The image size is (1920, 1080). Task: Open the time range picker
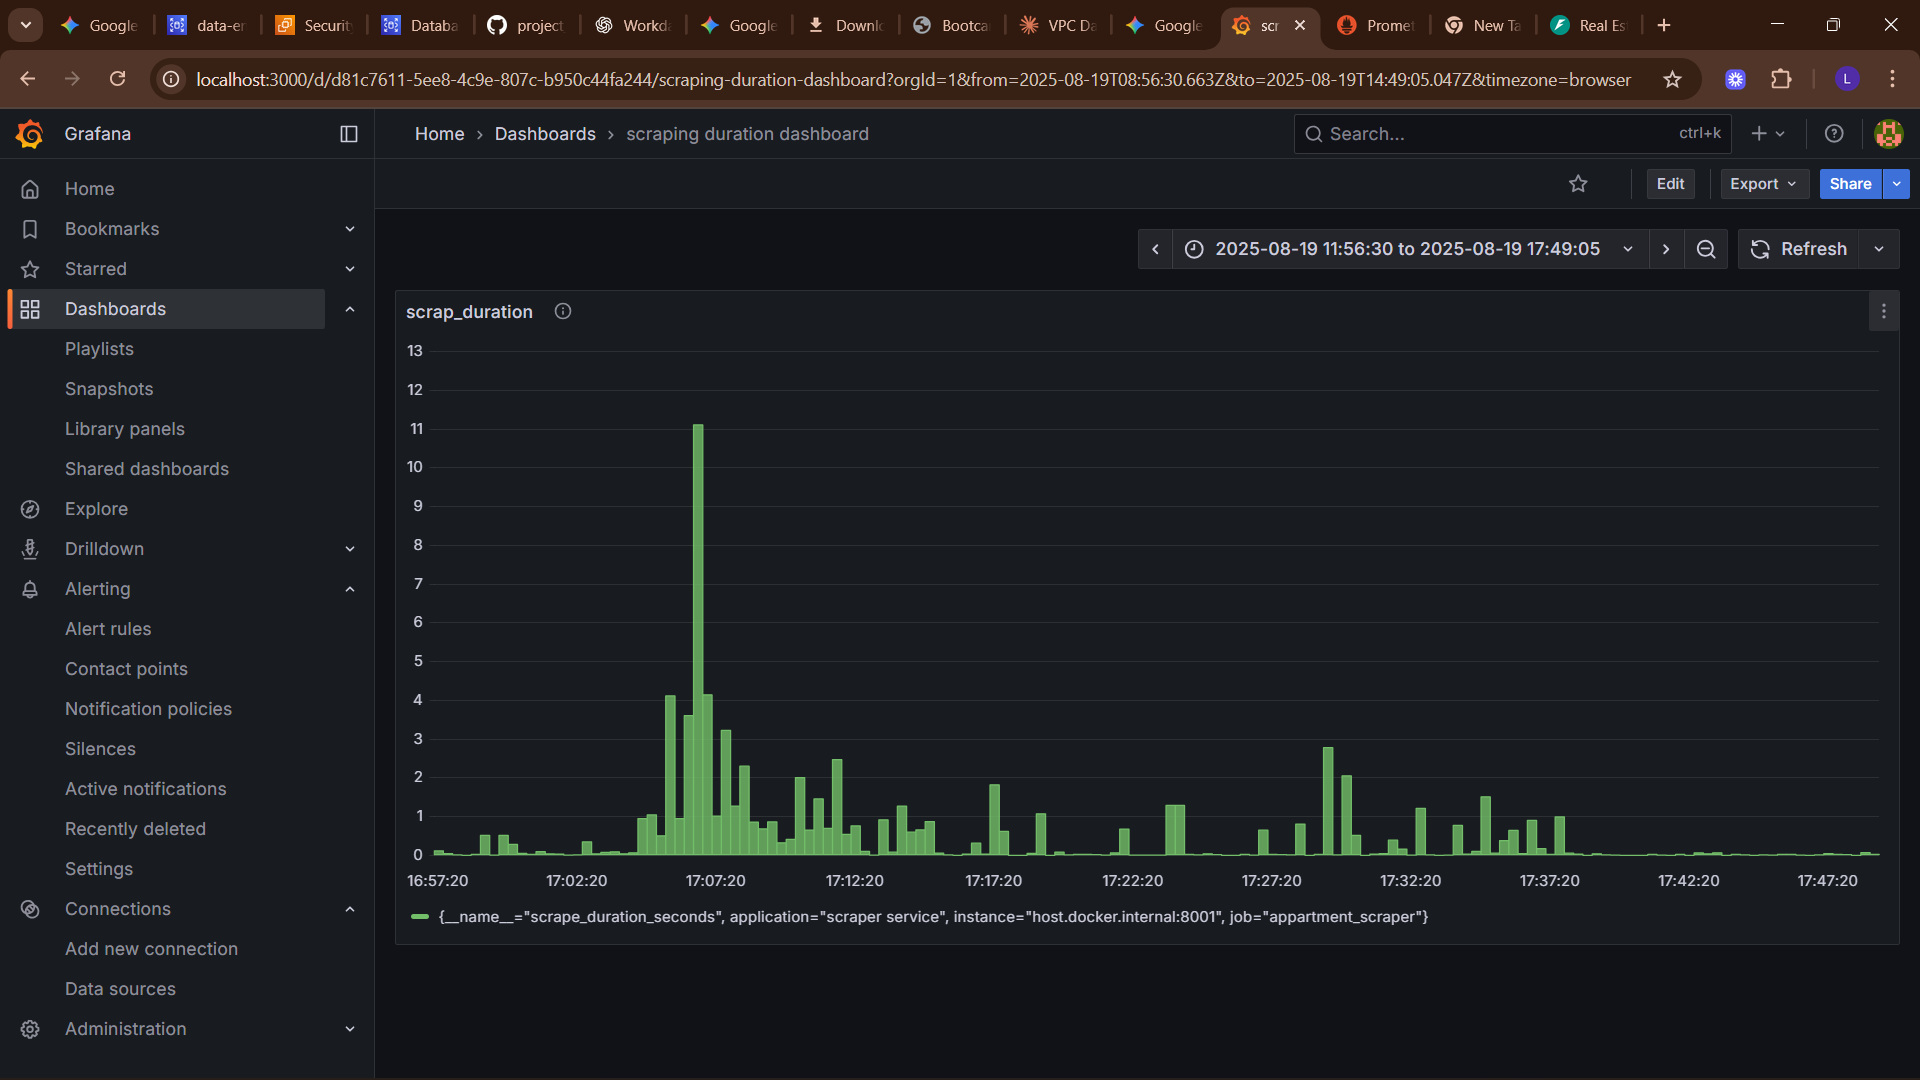(1410, 249)
